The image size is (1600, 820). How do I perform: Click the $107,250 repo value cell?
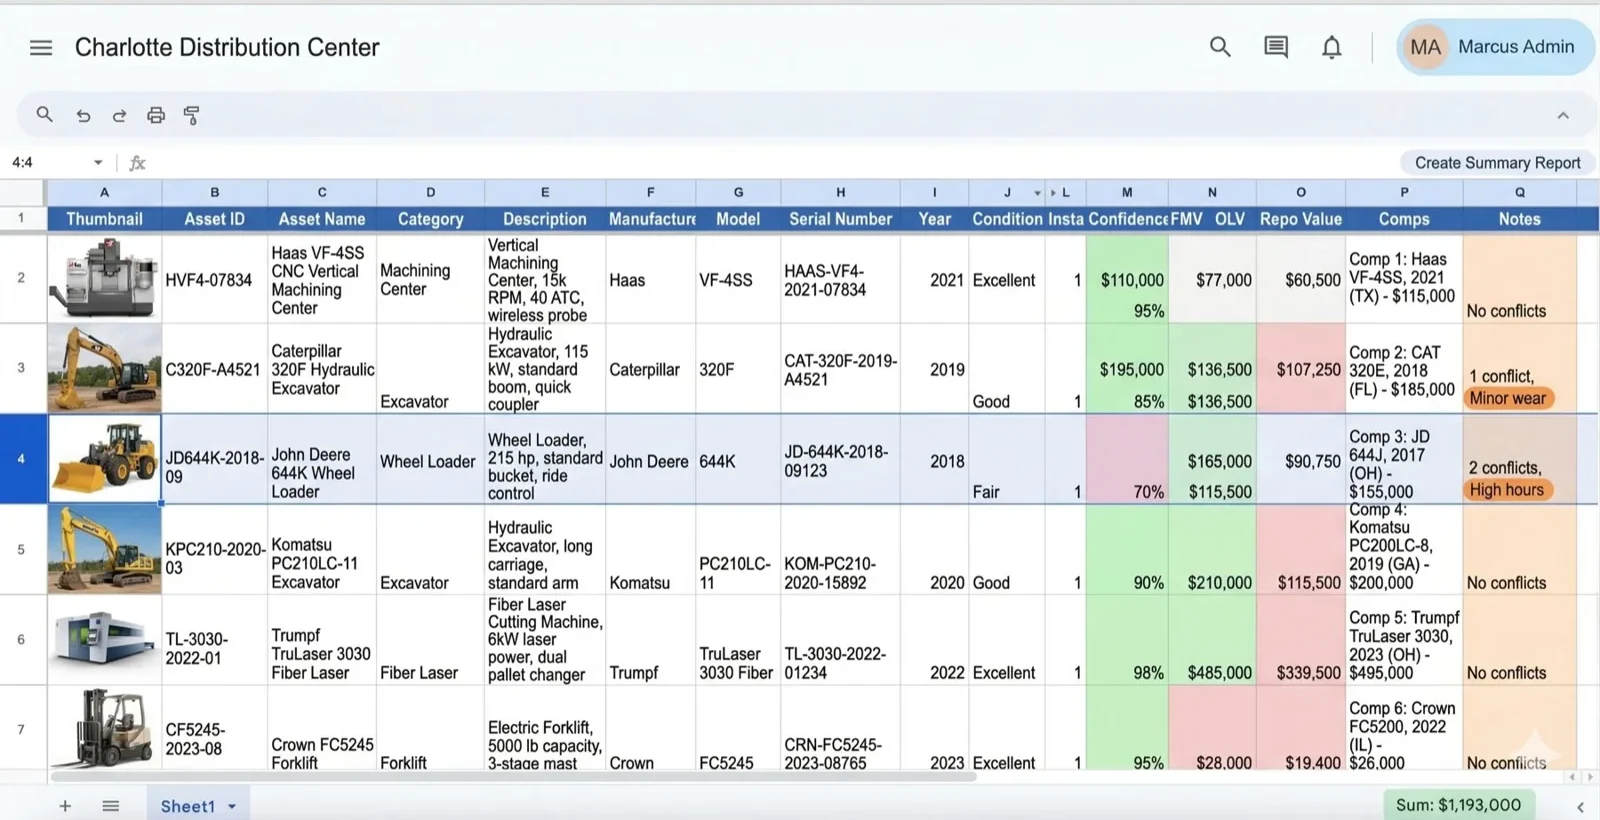point(1301,368)
